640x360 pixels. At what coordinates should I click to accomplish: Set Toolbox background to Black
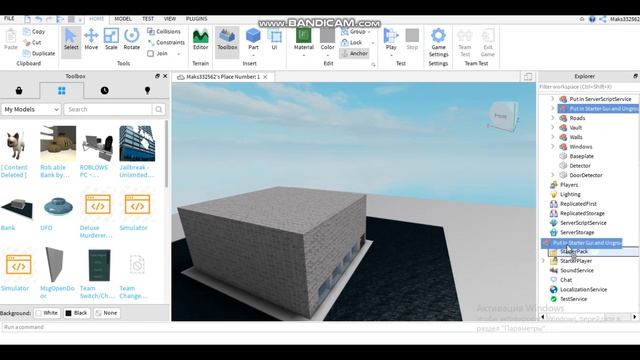coord(76,313)
